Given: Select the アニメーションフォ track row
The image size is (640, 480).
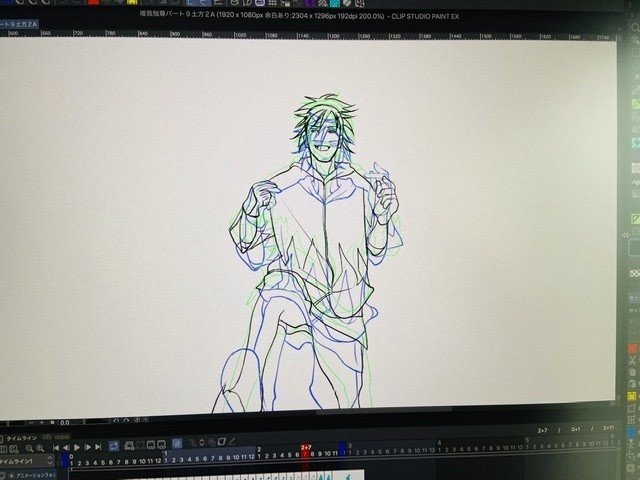Looking at the screenshot, I should [29, 476].
